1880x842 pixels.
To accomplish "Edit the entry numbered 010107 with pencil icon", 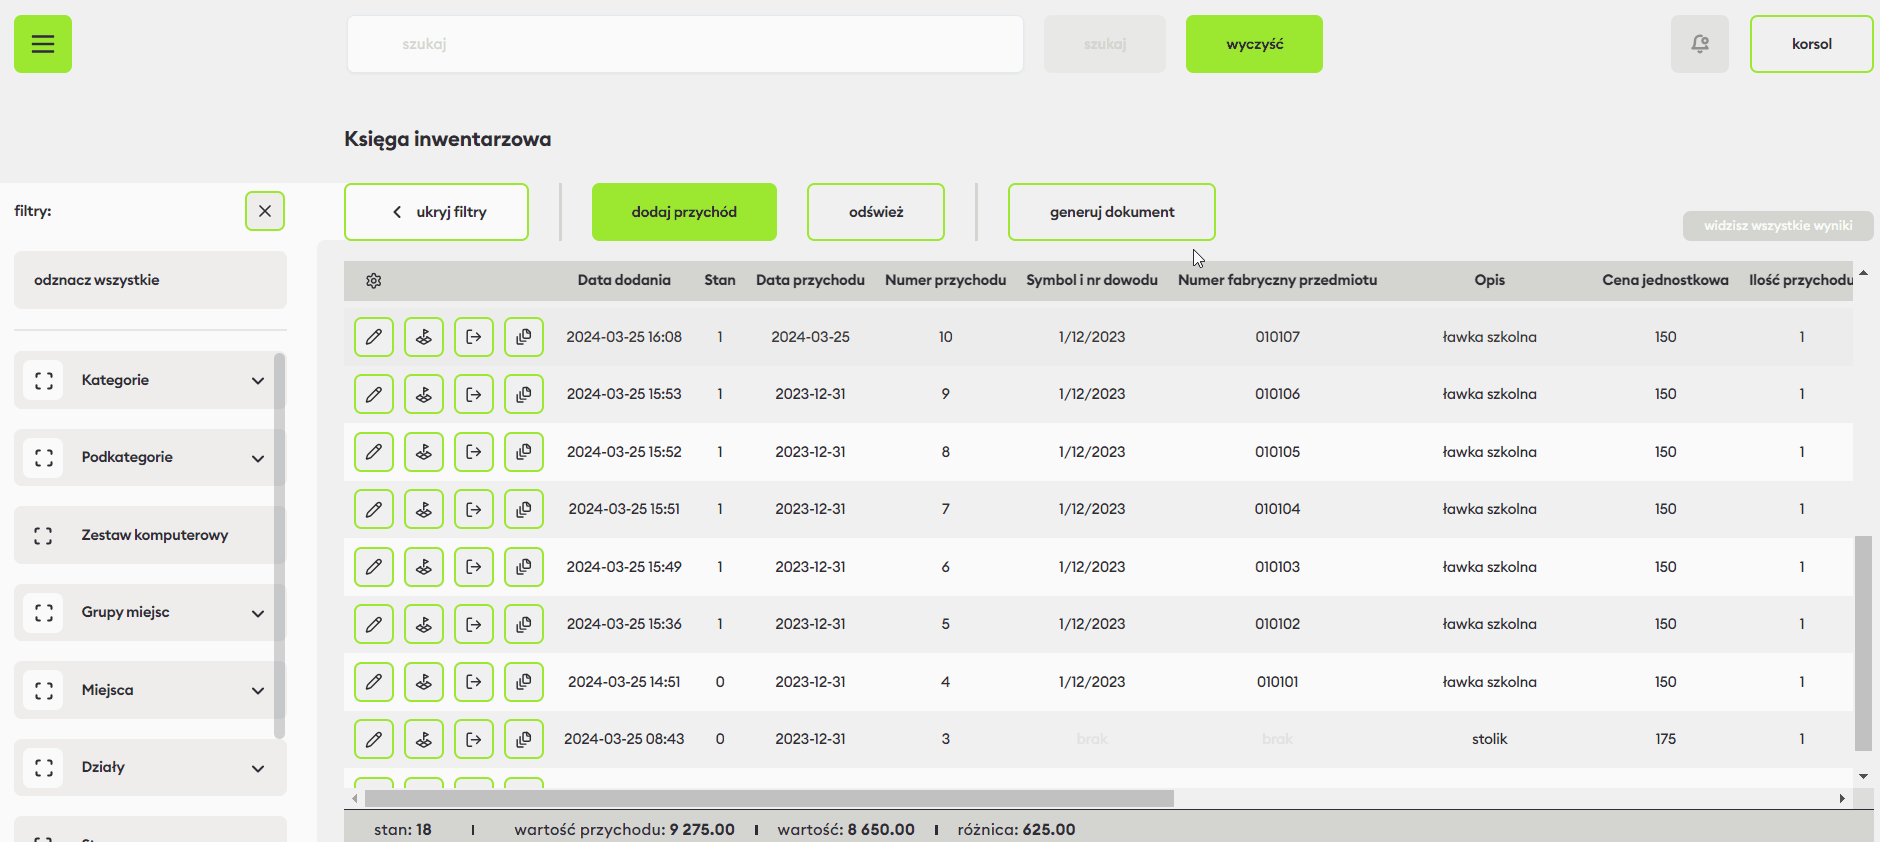I will 374,337.
